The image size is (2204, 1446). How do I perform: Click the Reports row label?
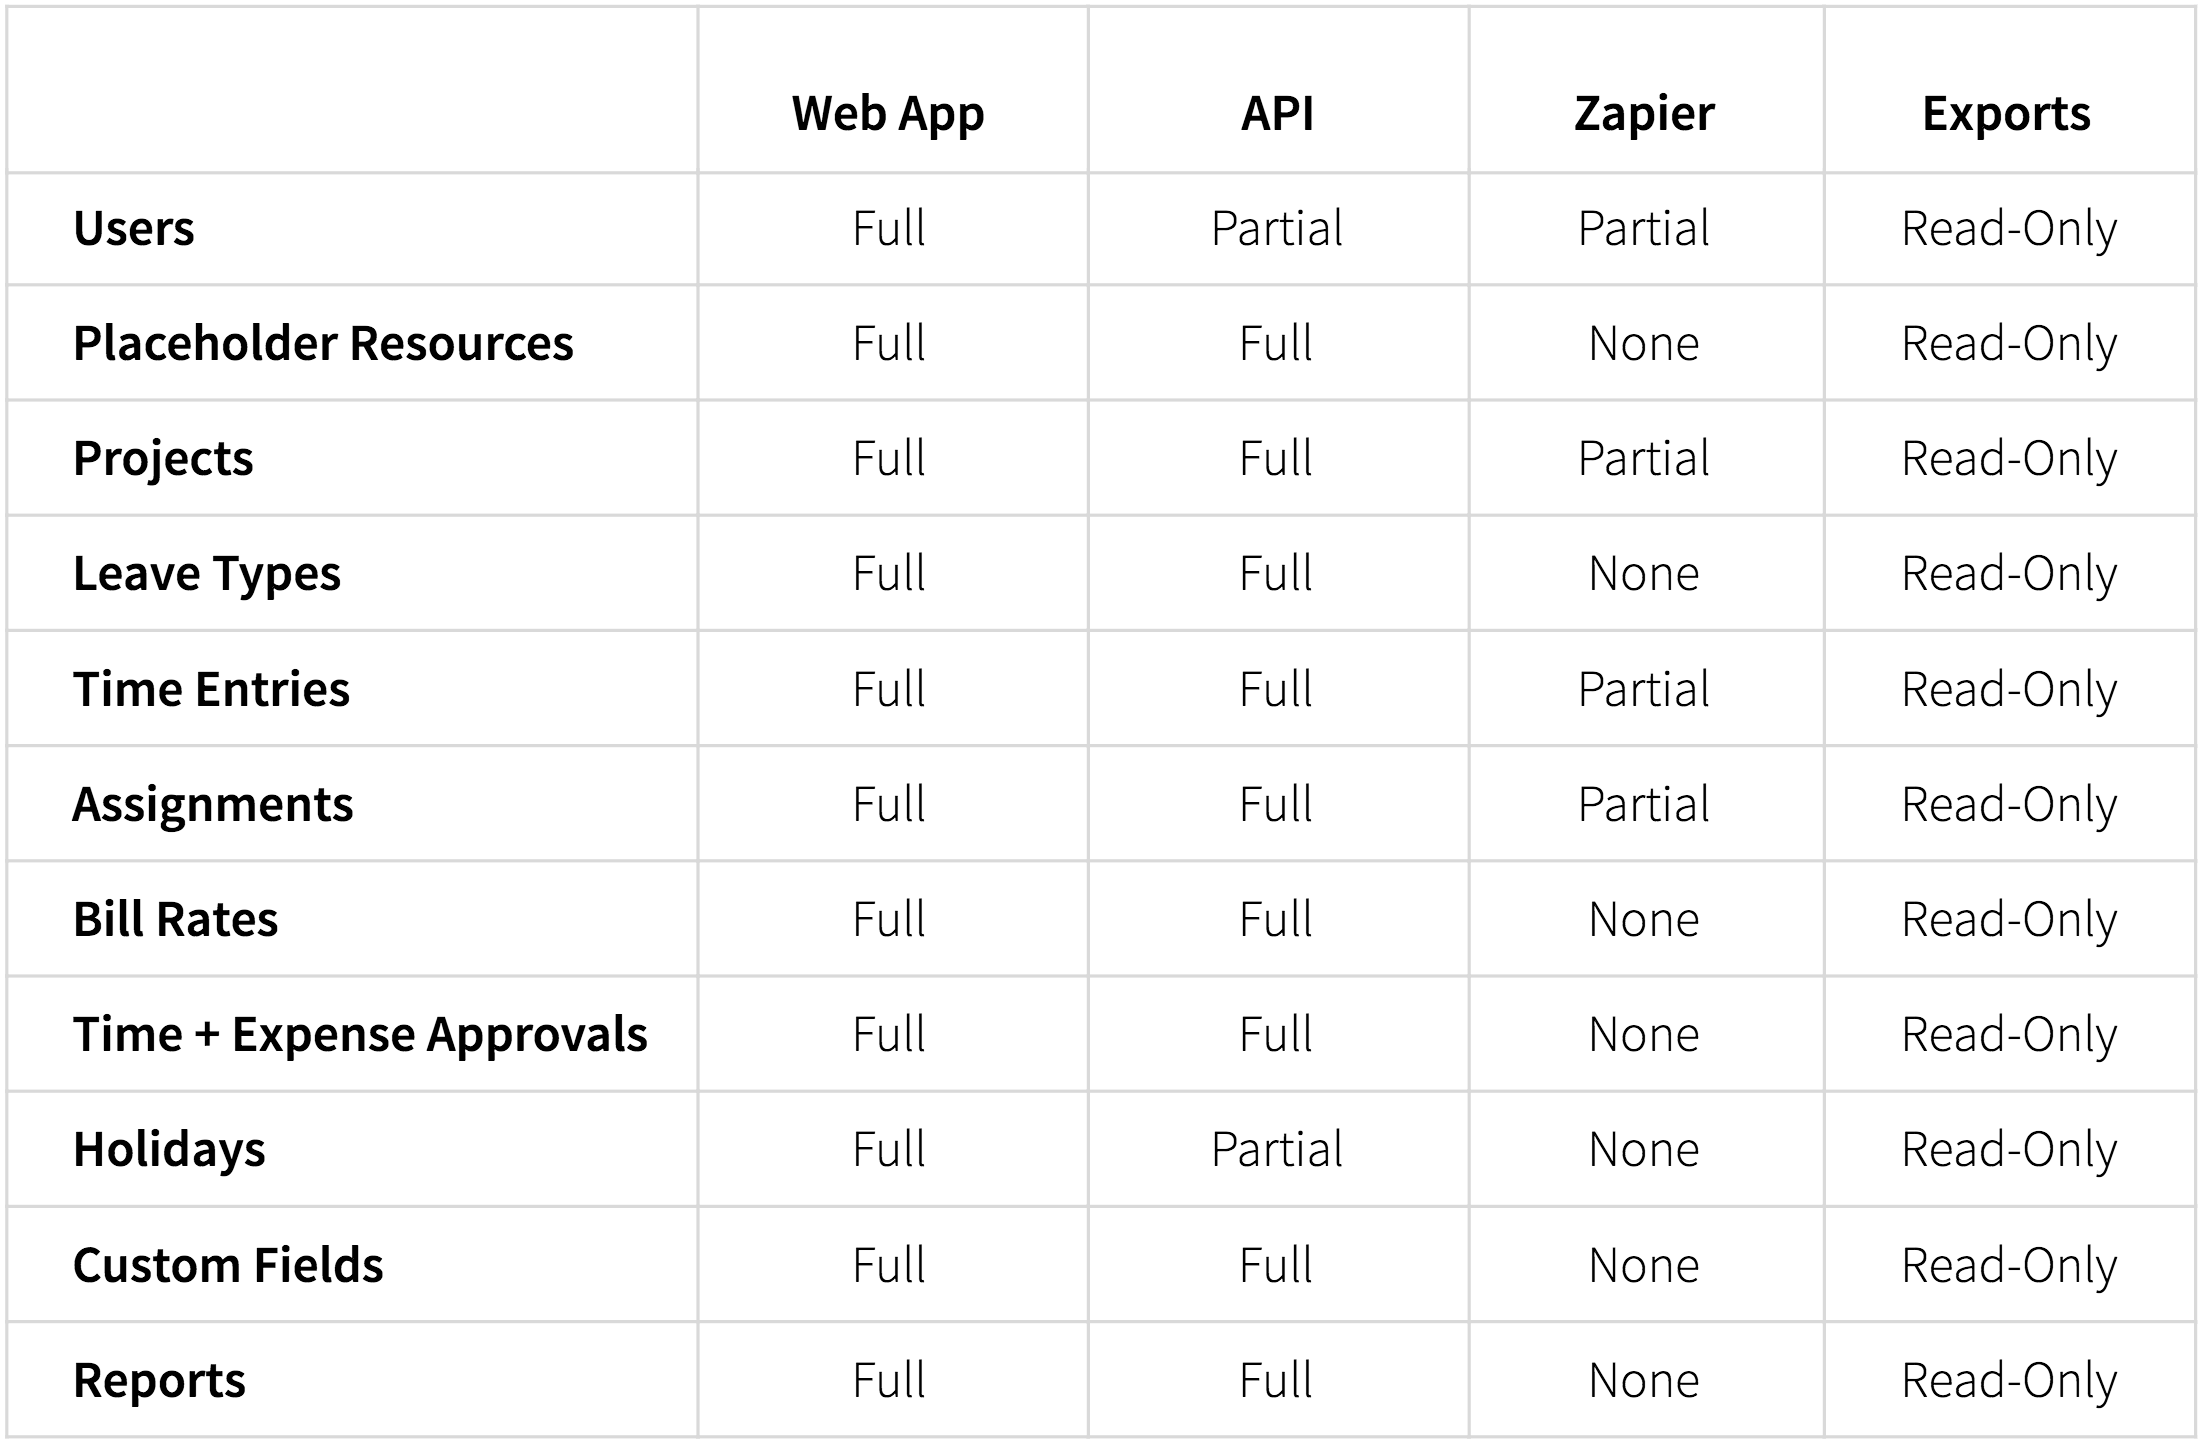(x=159, y=1381)
